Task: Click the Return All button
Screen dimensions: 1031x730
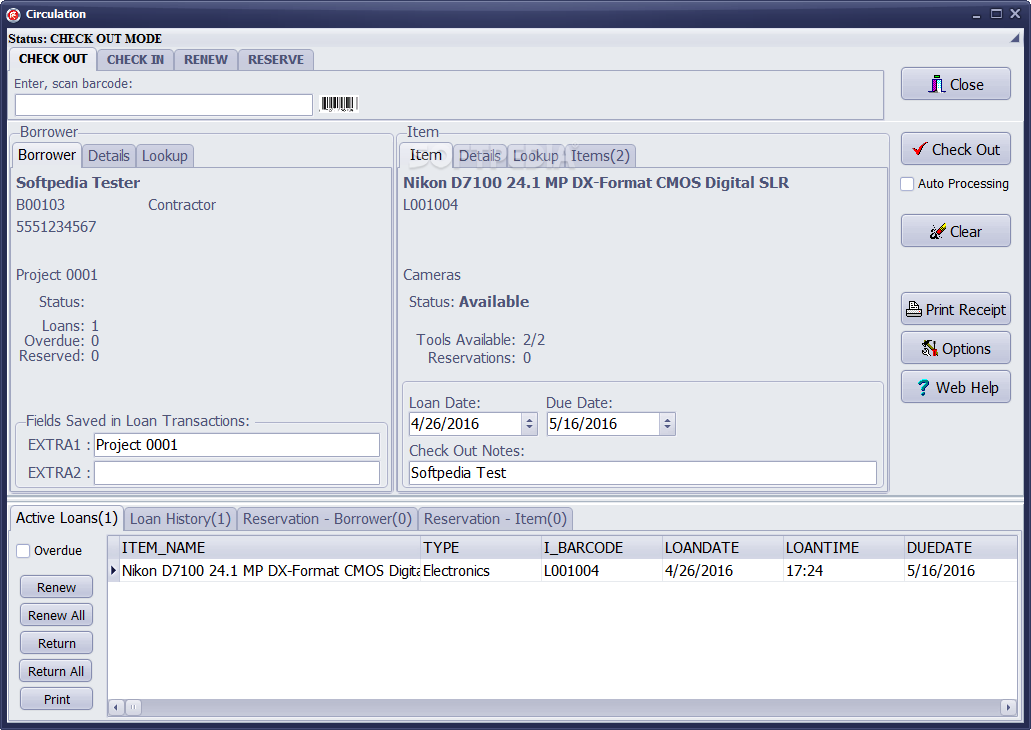Action: tap(57, 671)
